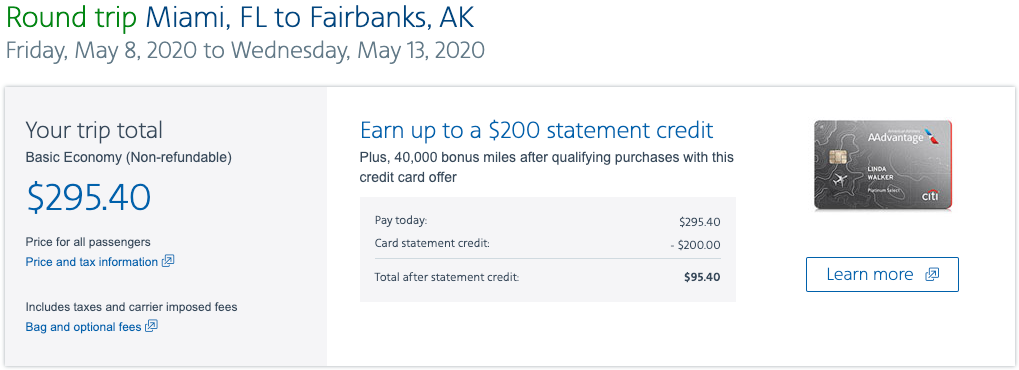
Task: Select the AAdvantage credit card image
Action: [x=883, y=165]
